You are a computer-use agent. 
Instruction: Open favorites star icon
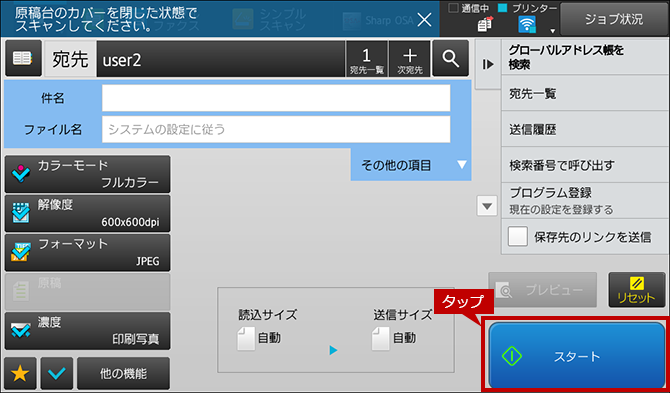[20, 374]
